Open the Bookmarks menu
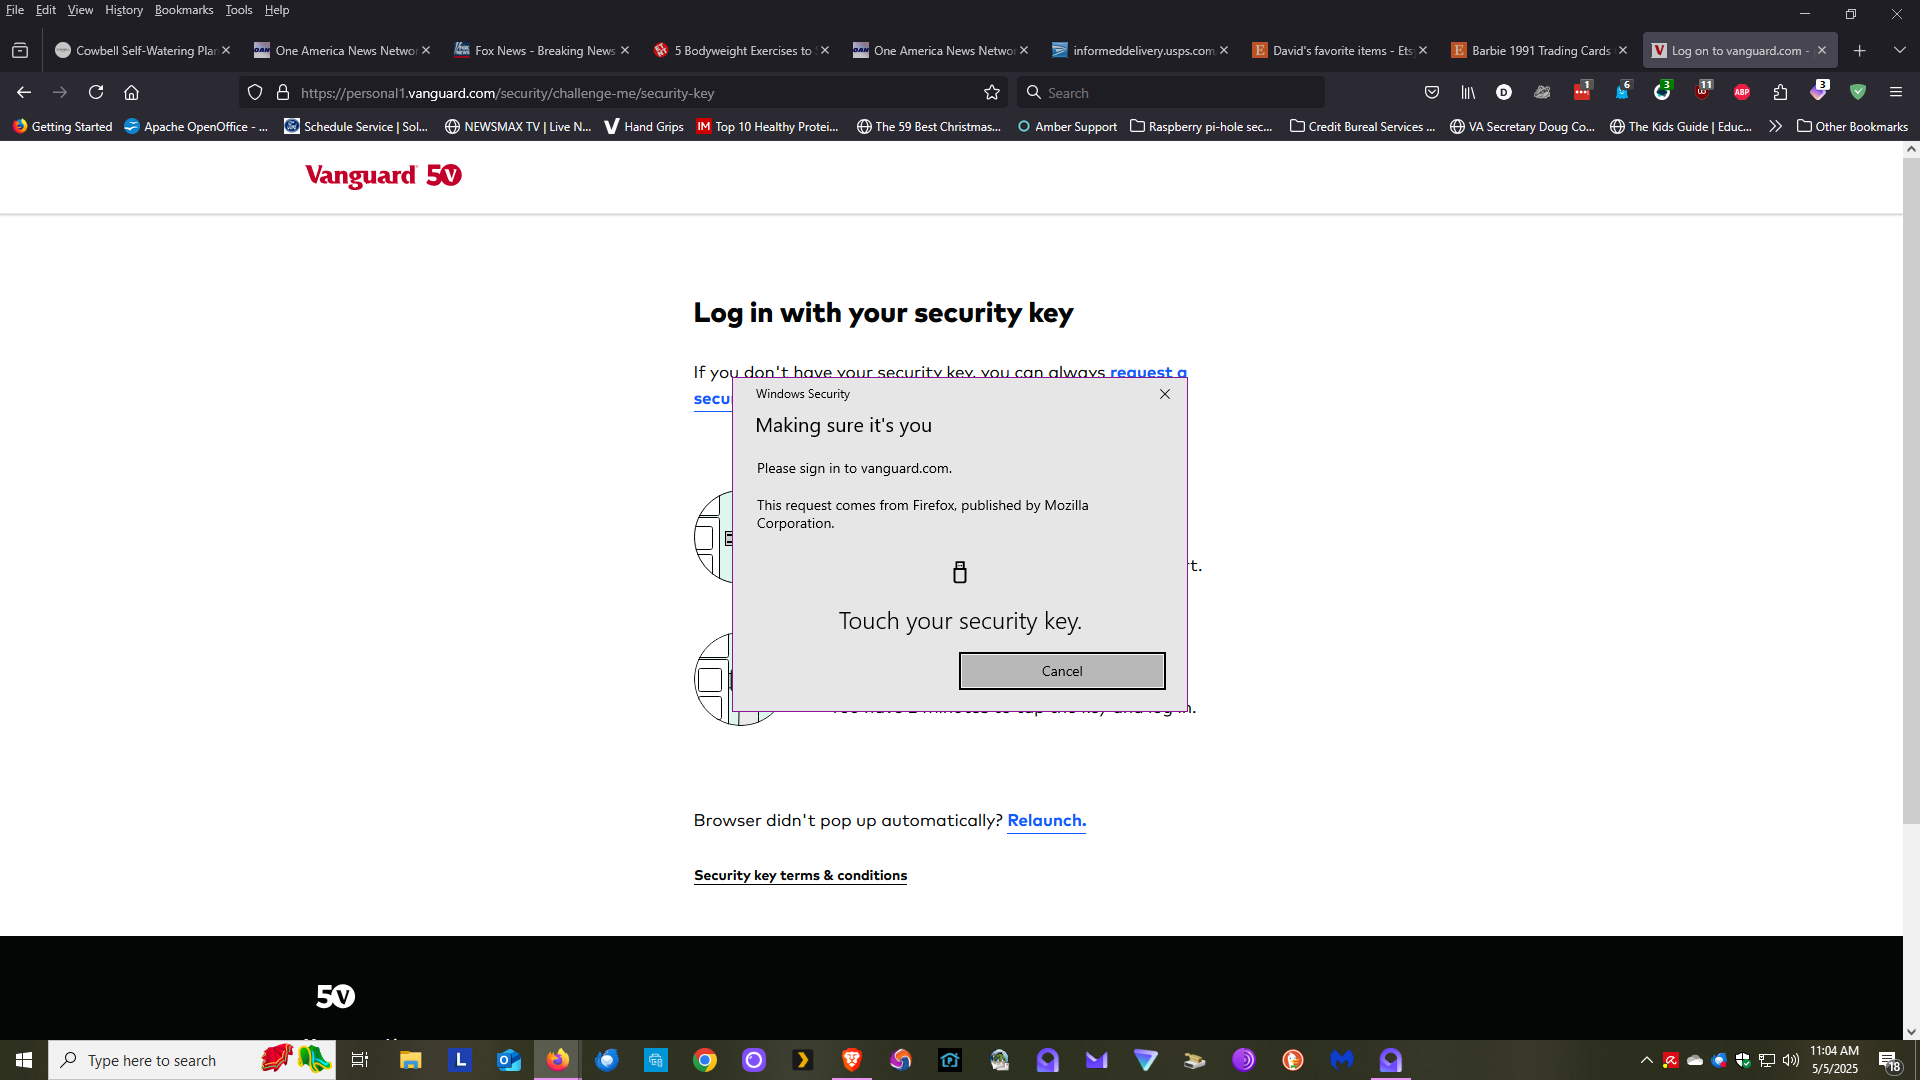The image size is (1920, 1080). pyautogui.click(x=184, y=10)
